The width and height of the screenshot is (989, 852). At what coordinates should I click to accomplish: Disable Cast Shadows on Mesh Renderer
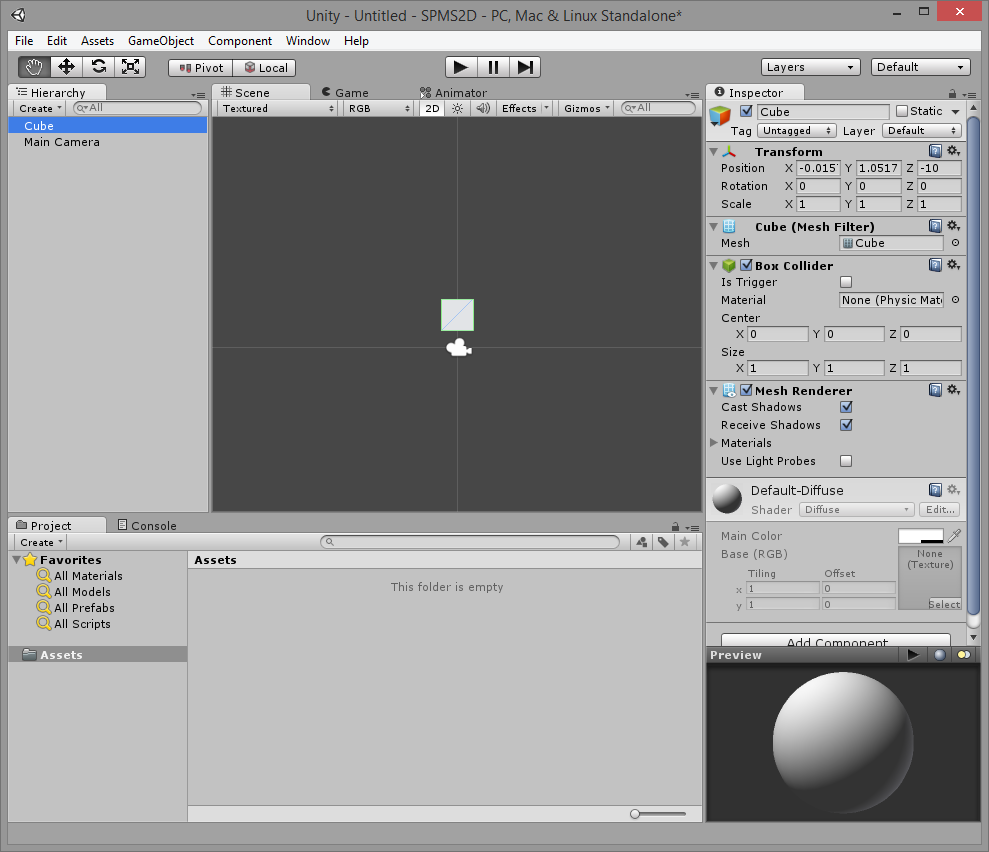(847, 407)
